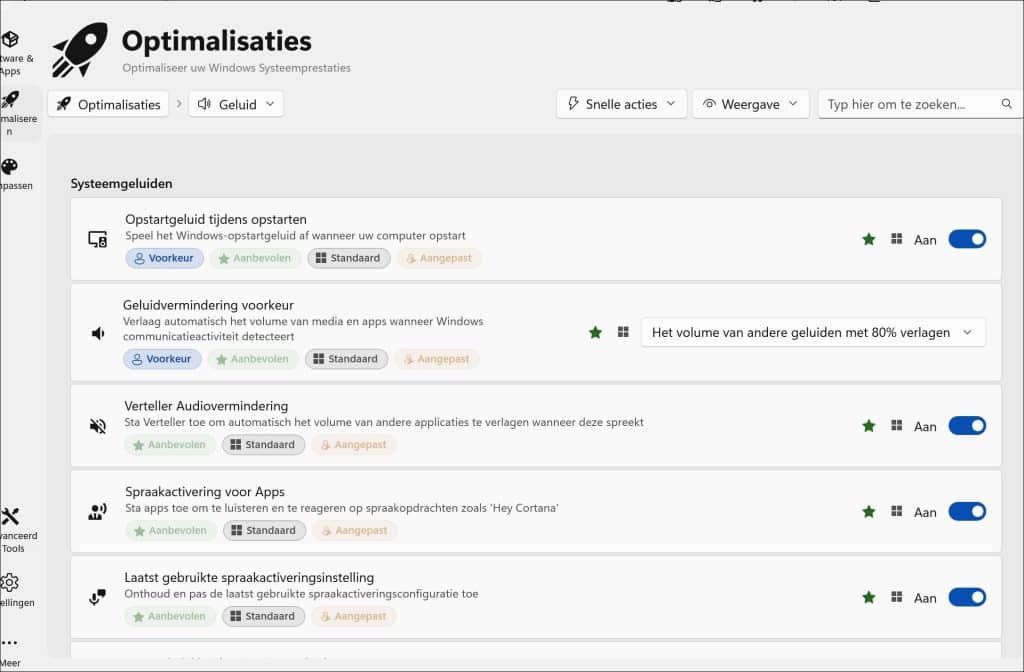Click the startup sound device icon
Image resolution: width=1024 pixels, height=672 pixels.
97,240
